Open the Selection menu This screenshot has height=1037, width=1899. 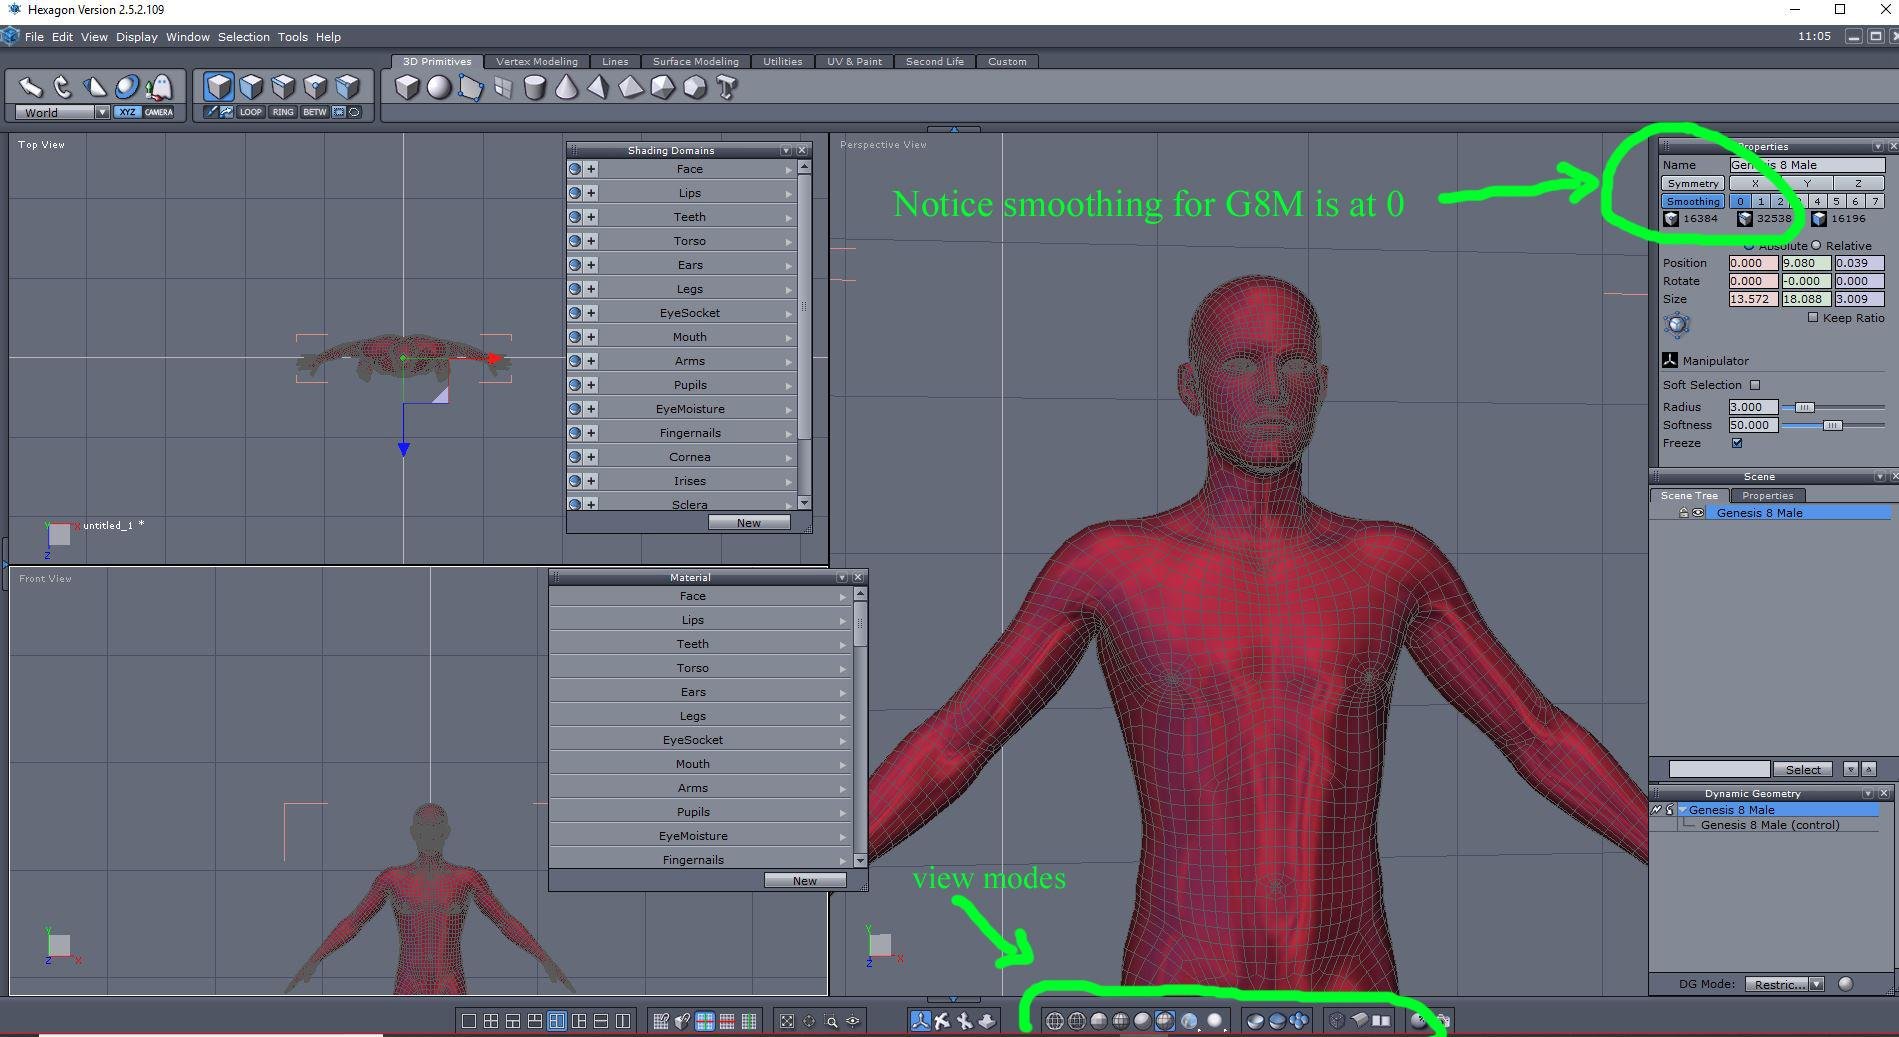click(x=244, y=37)
